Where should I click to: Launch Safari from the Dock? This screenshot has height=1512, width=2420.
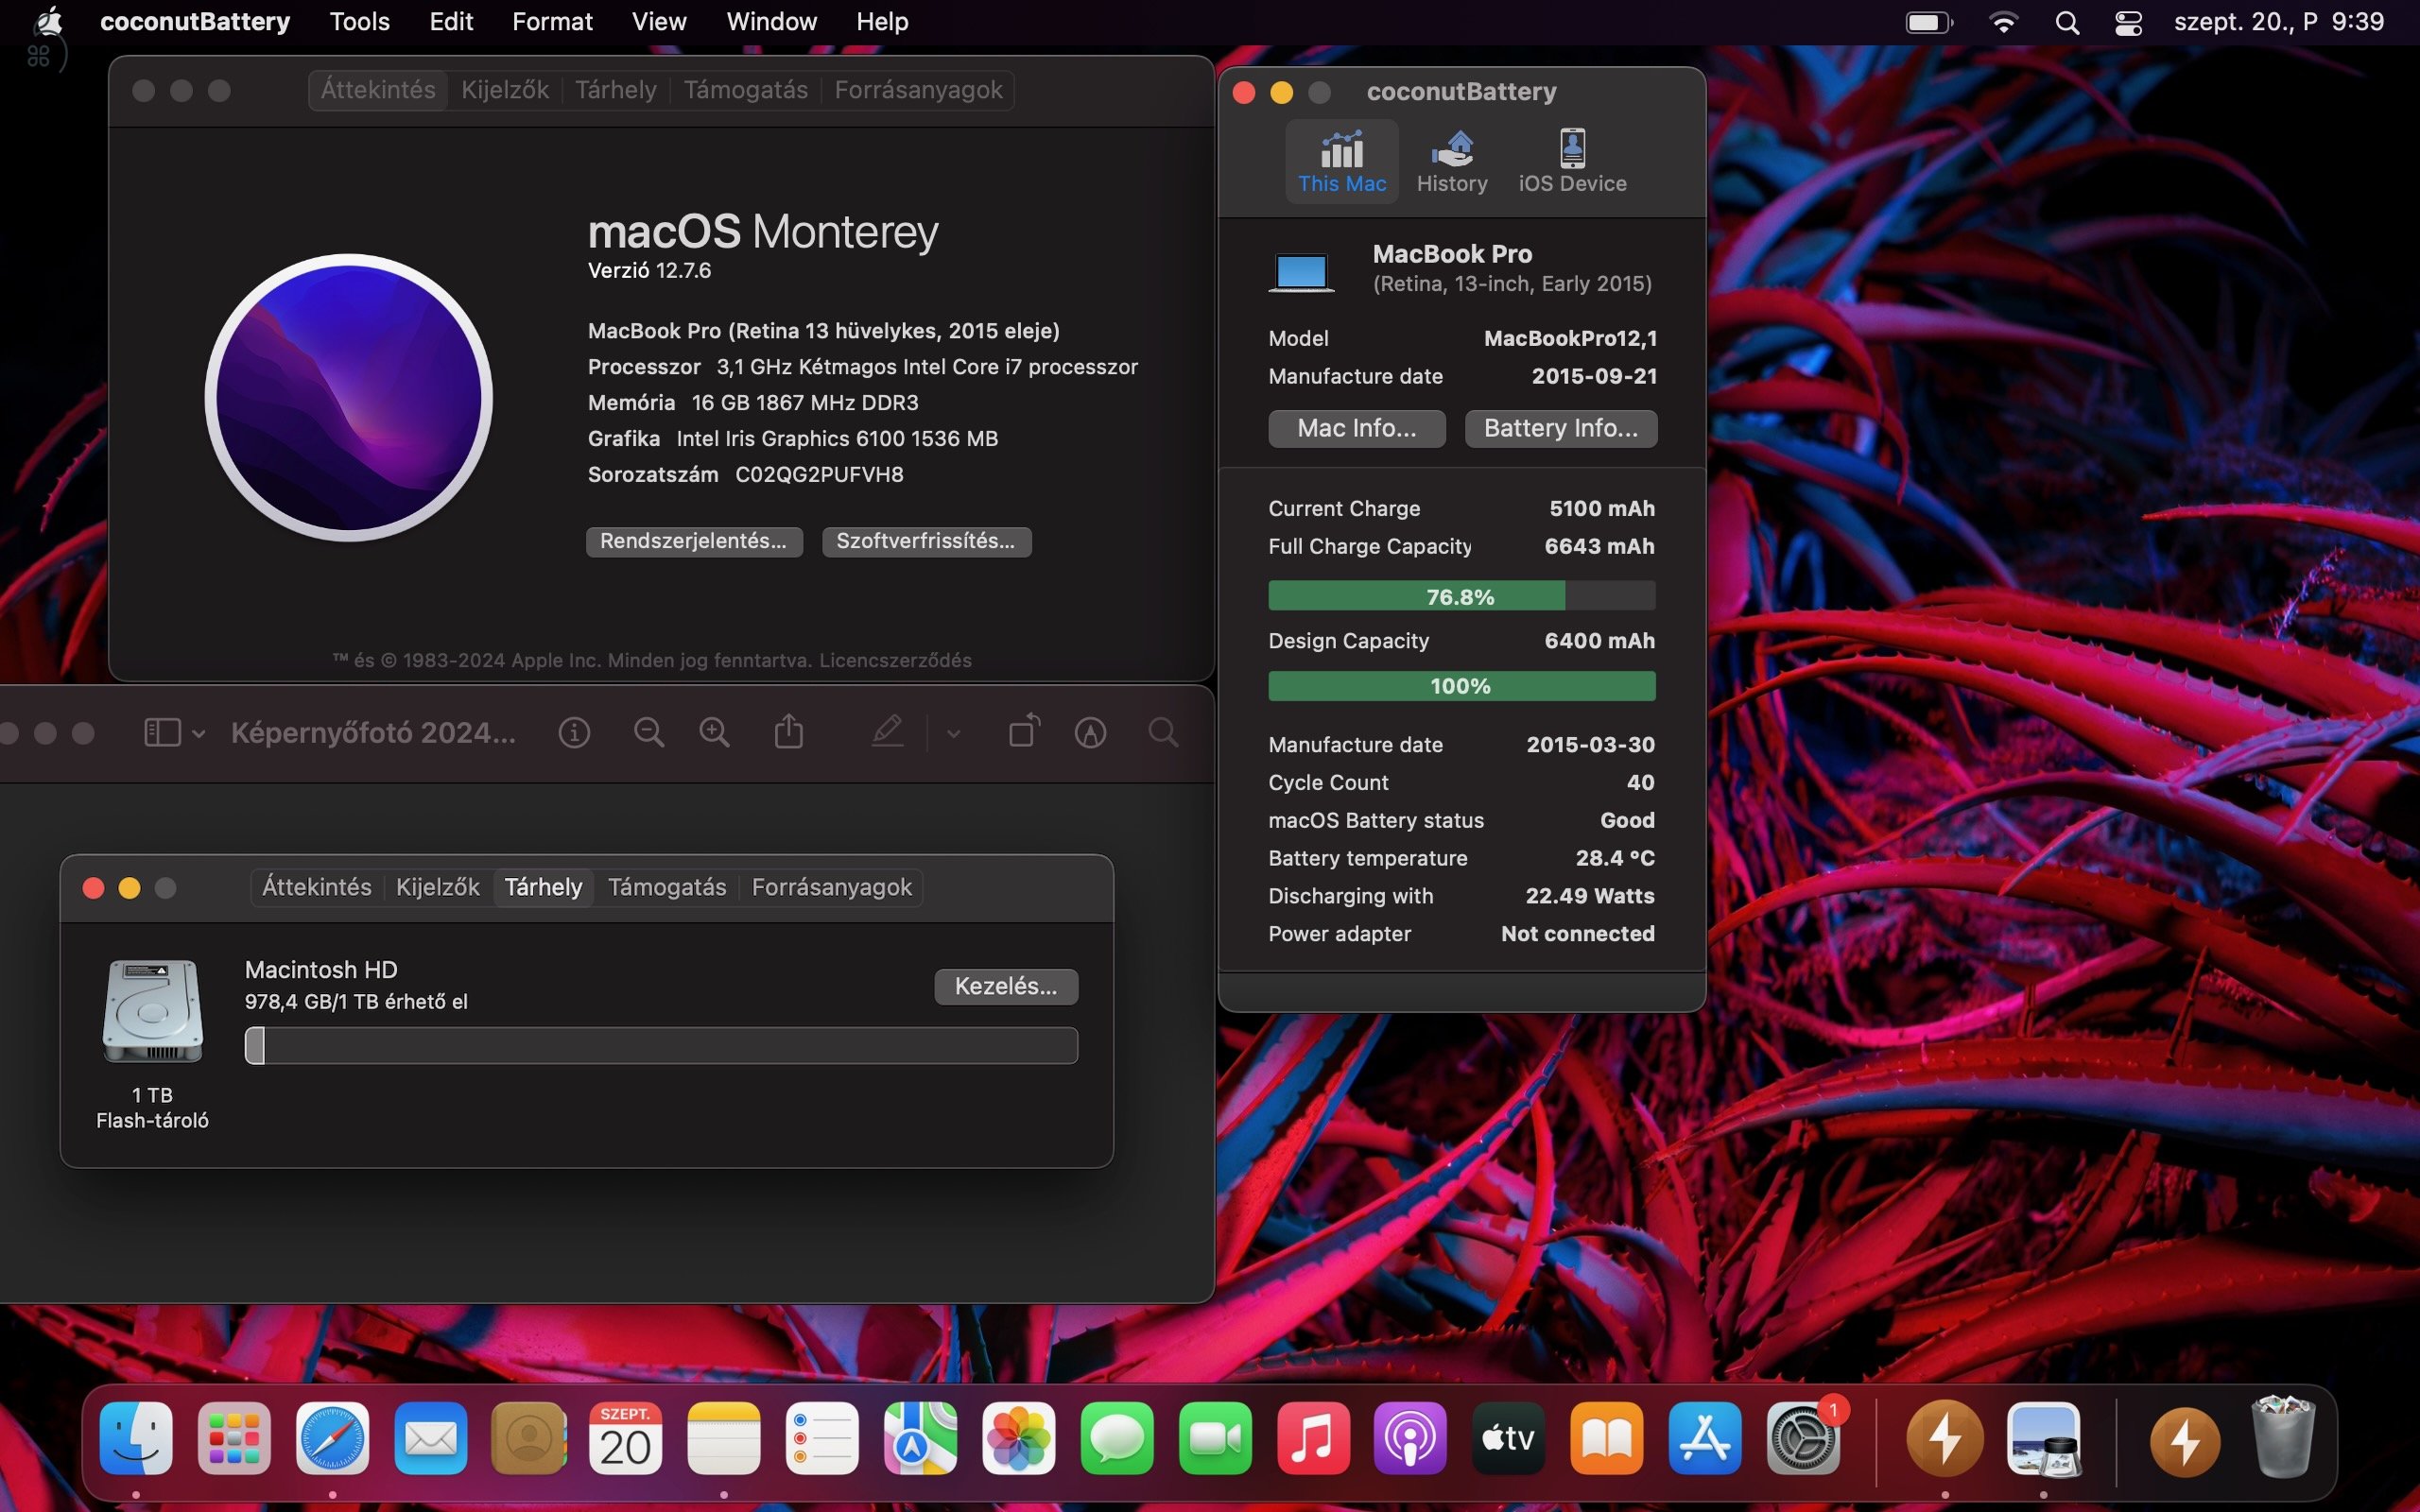333,1439
